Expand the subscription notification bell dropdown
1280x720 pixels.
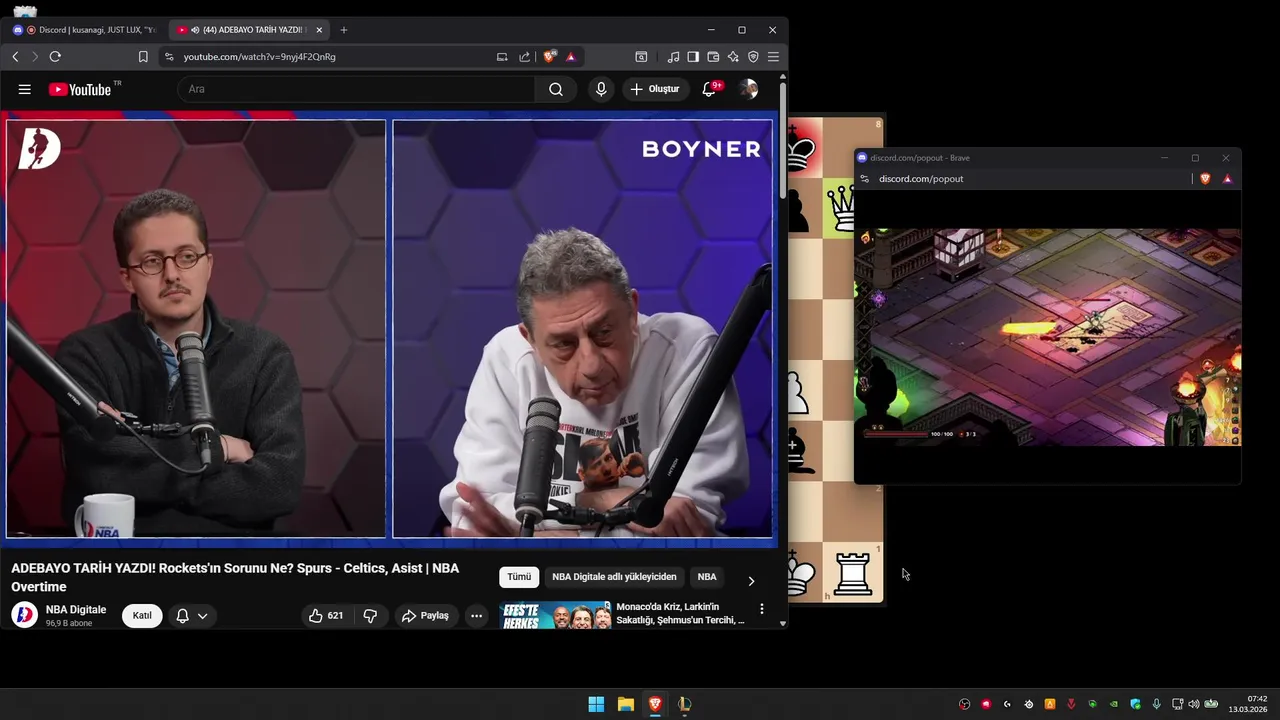coord(192,616)
